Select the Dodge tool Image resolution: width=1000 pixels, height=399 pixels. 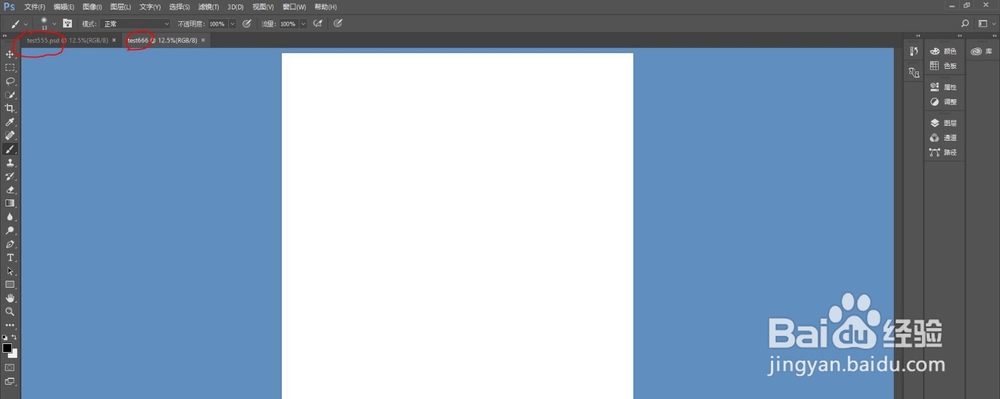[10, 231]
